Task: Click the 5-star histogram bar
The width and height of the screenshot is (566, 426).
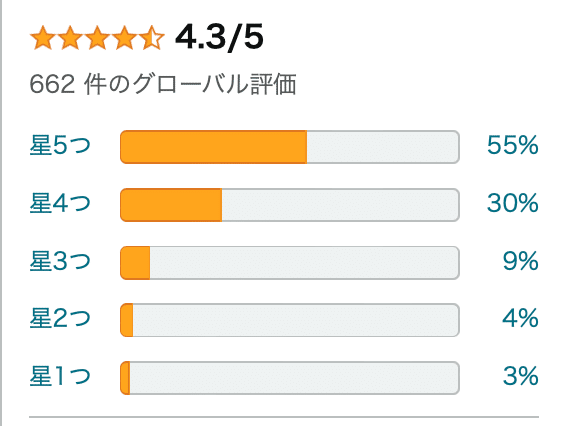Action: 290,147
